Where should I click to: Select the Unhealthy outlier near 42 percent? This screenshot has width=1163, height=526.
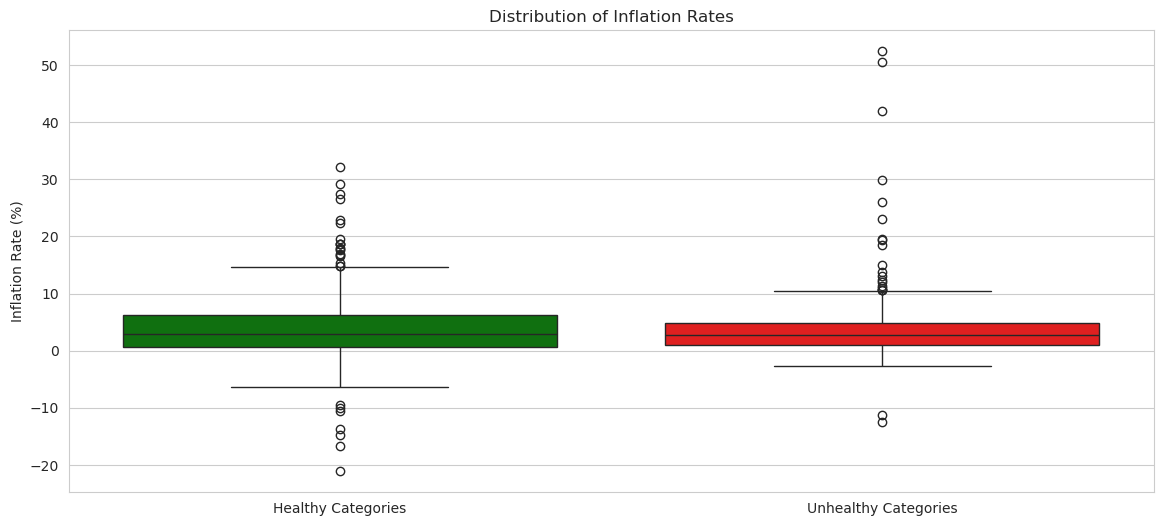click(882, 111)
